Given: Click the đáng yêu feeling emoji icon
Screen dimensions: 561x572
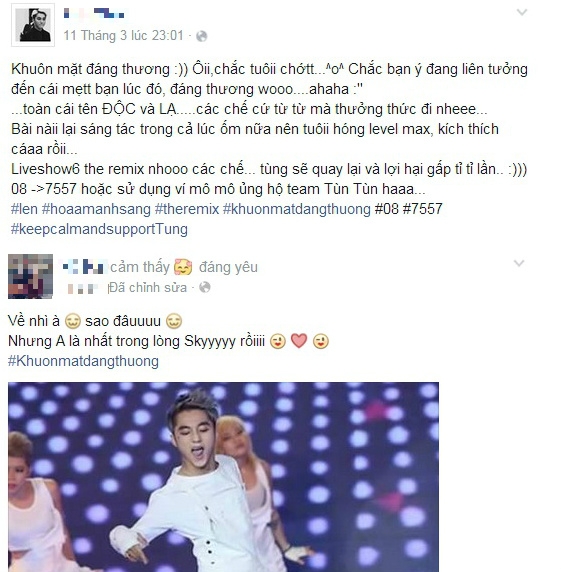Looking at the screenshot, I should pos(183,267).
